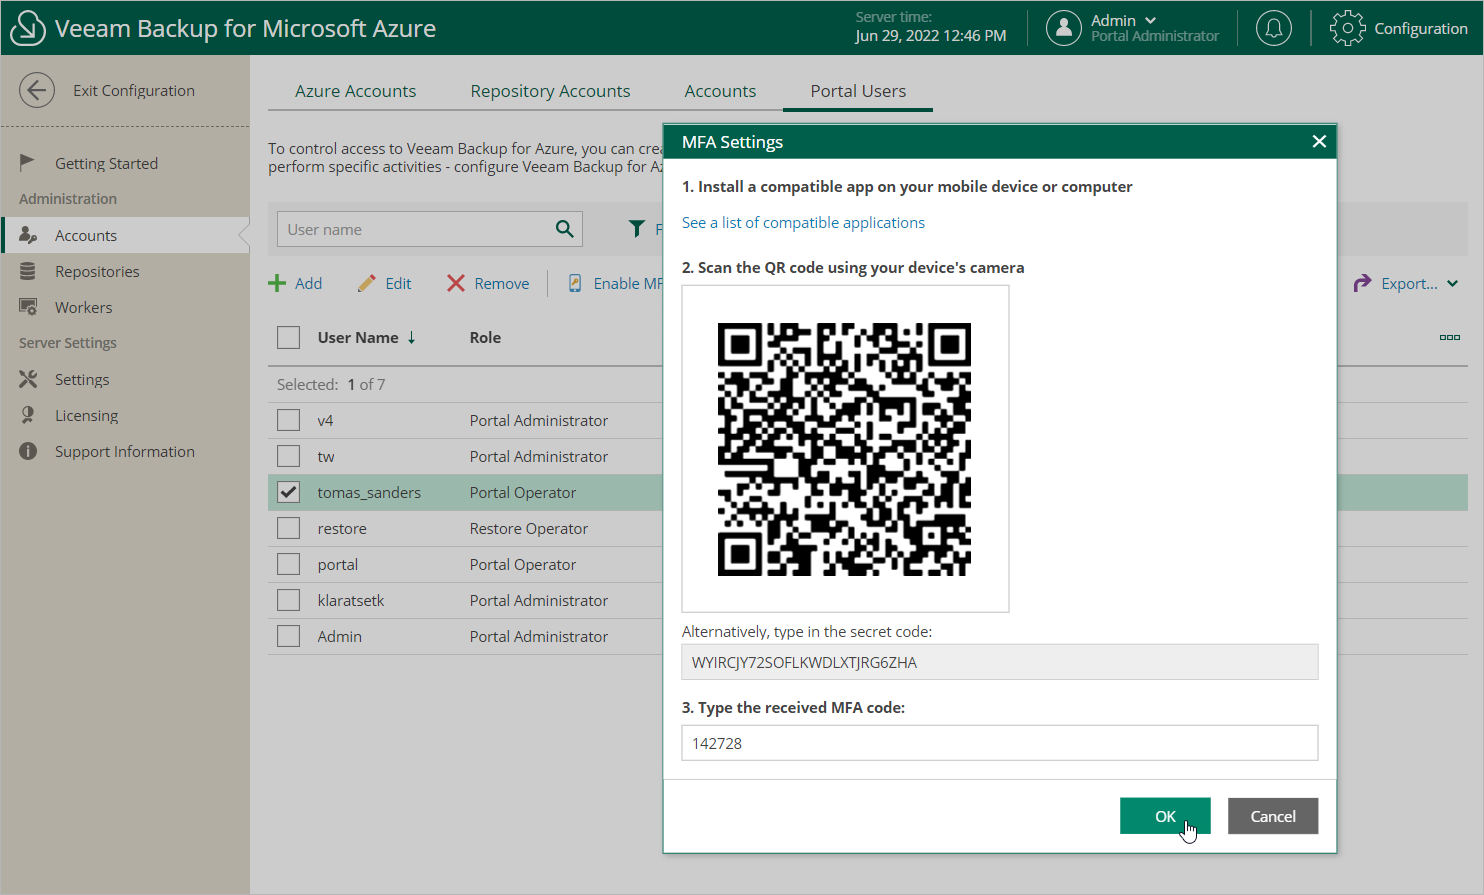Click the user name search magnifier
Screen dimensions: 1484x895
pyautogui.click(x=565, y=229)
